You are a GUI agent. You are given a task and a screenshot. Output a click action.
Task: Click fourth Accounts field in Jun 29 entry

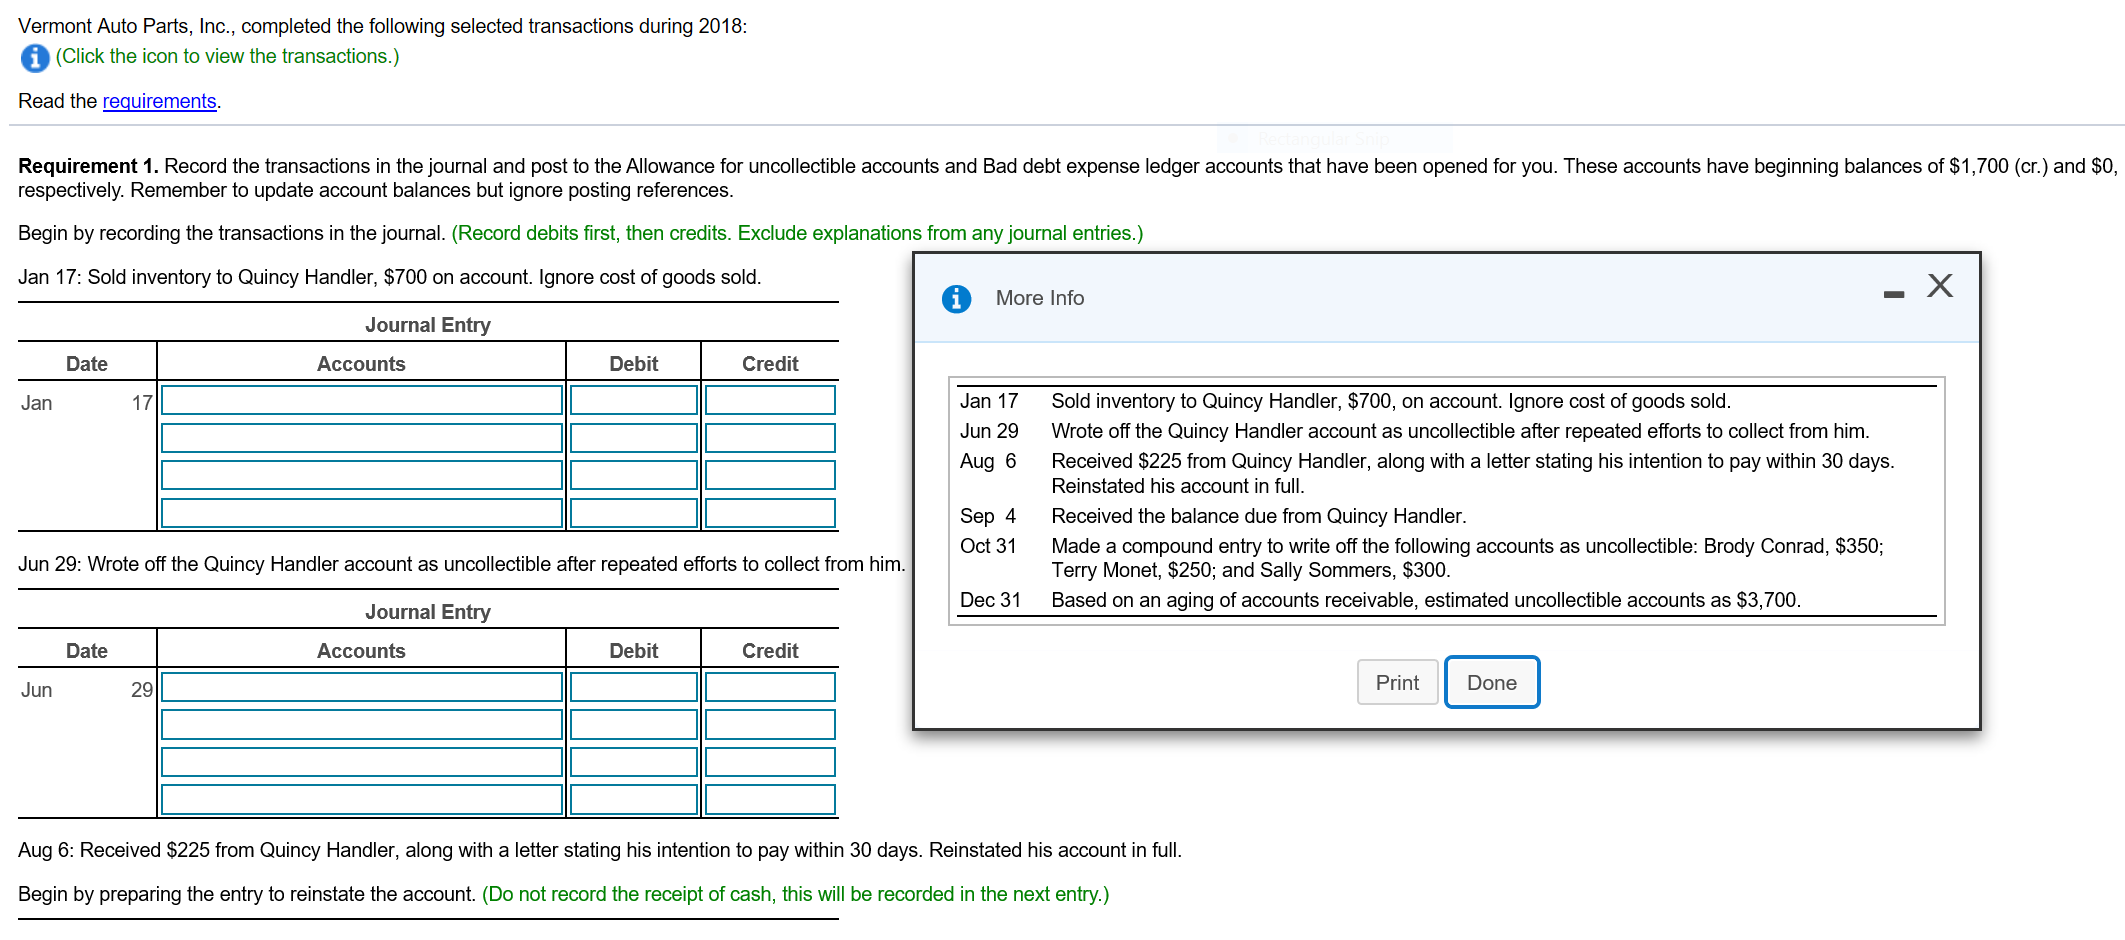click(x=362, y=800)
